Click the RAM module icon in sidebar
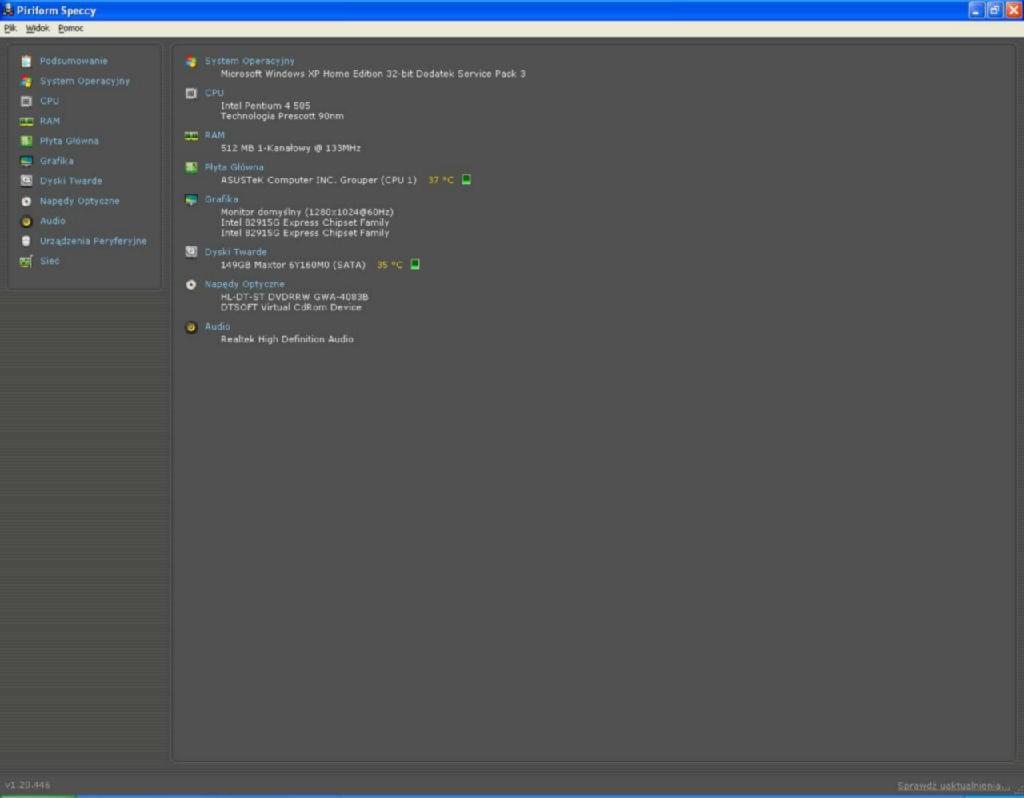This screenshot has width=1024, height=798. pyautogui.click(x=26, y=121)
